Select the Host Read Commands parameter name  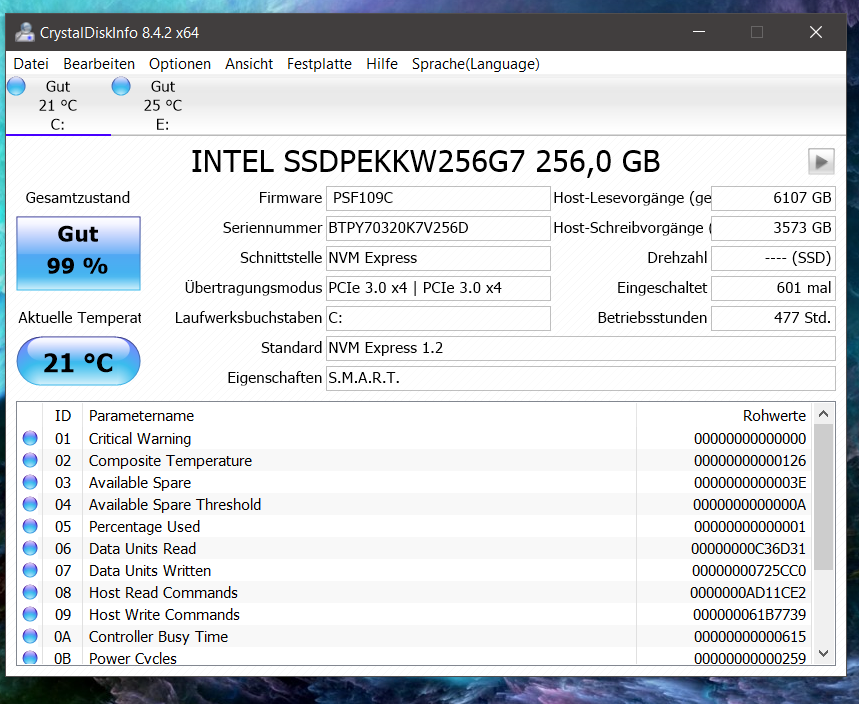tap(163, 593)
